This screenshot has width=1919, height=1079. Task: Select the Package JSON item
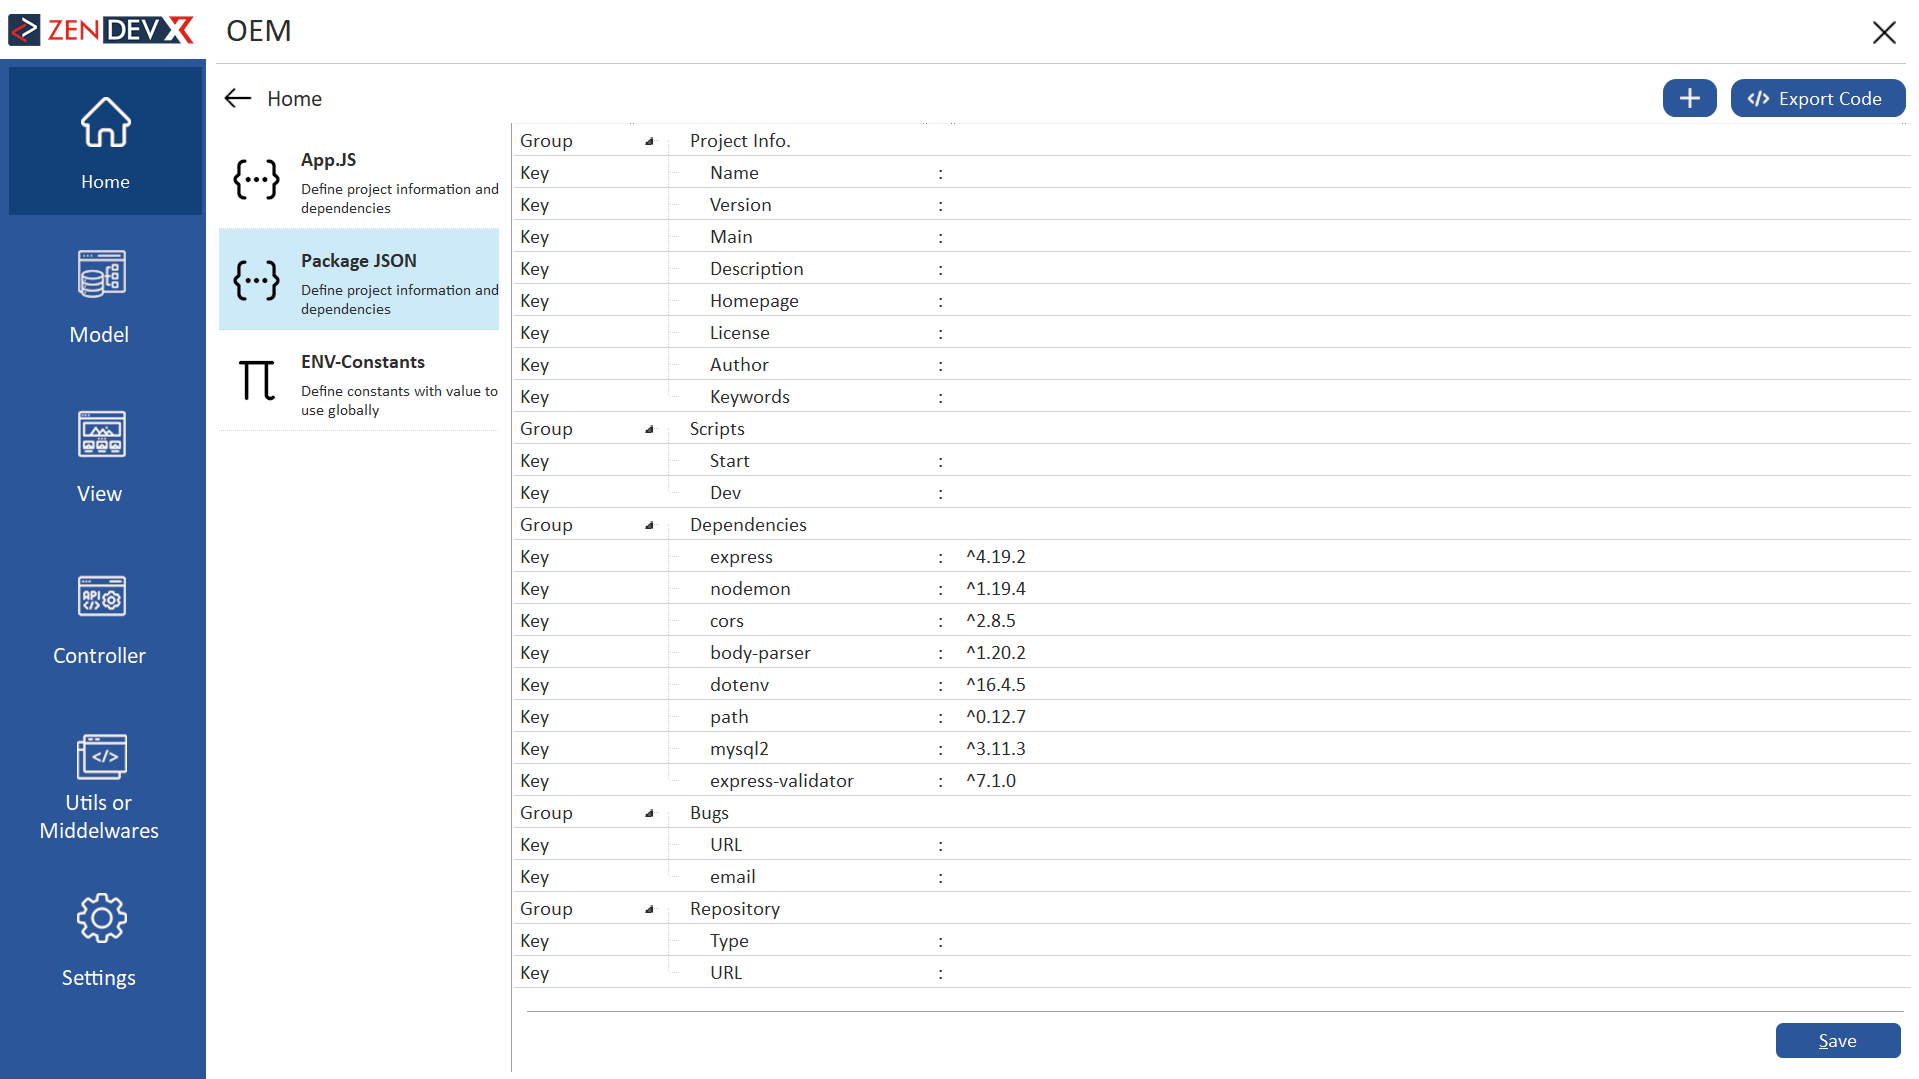pos(360,282)
